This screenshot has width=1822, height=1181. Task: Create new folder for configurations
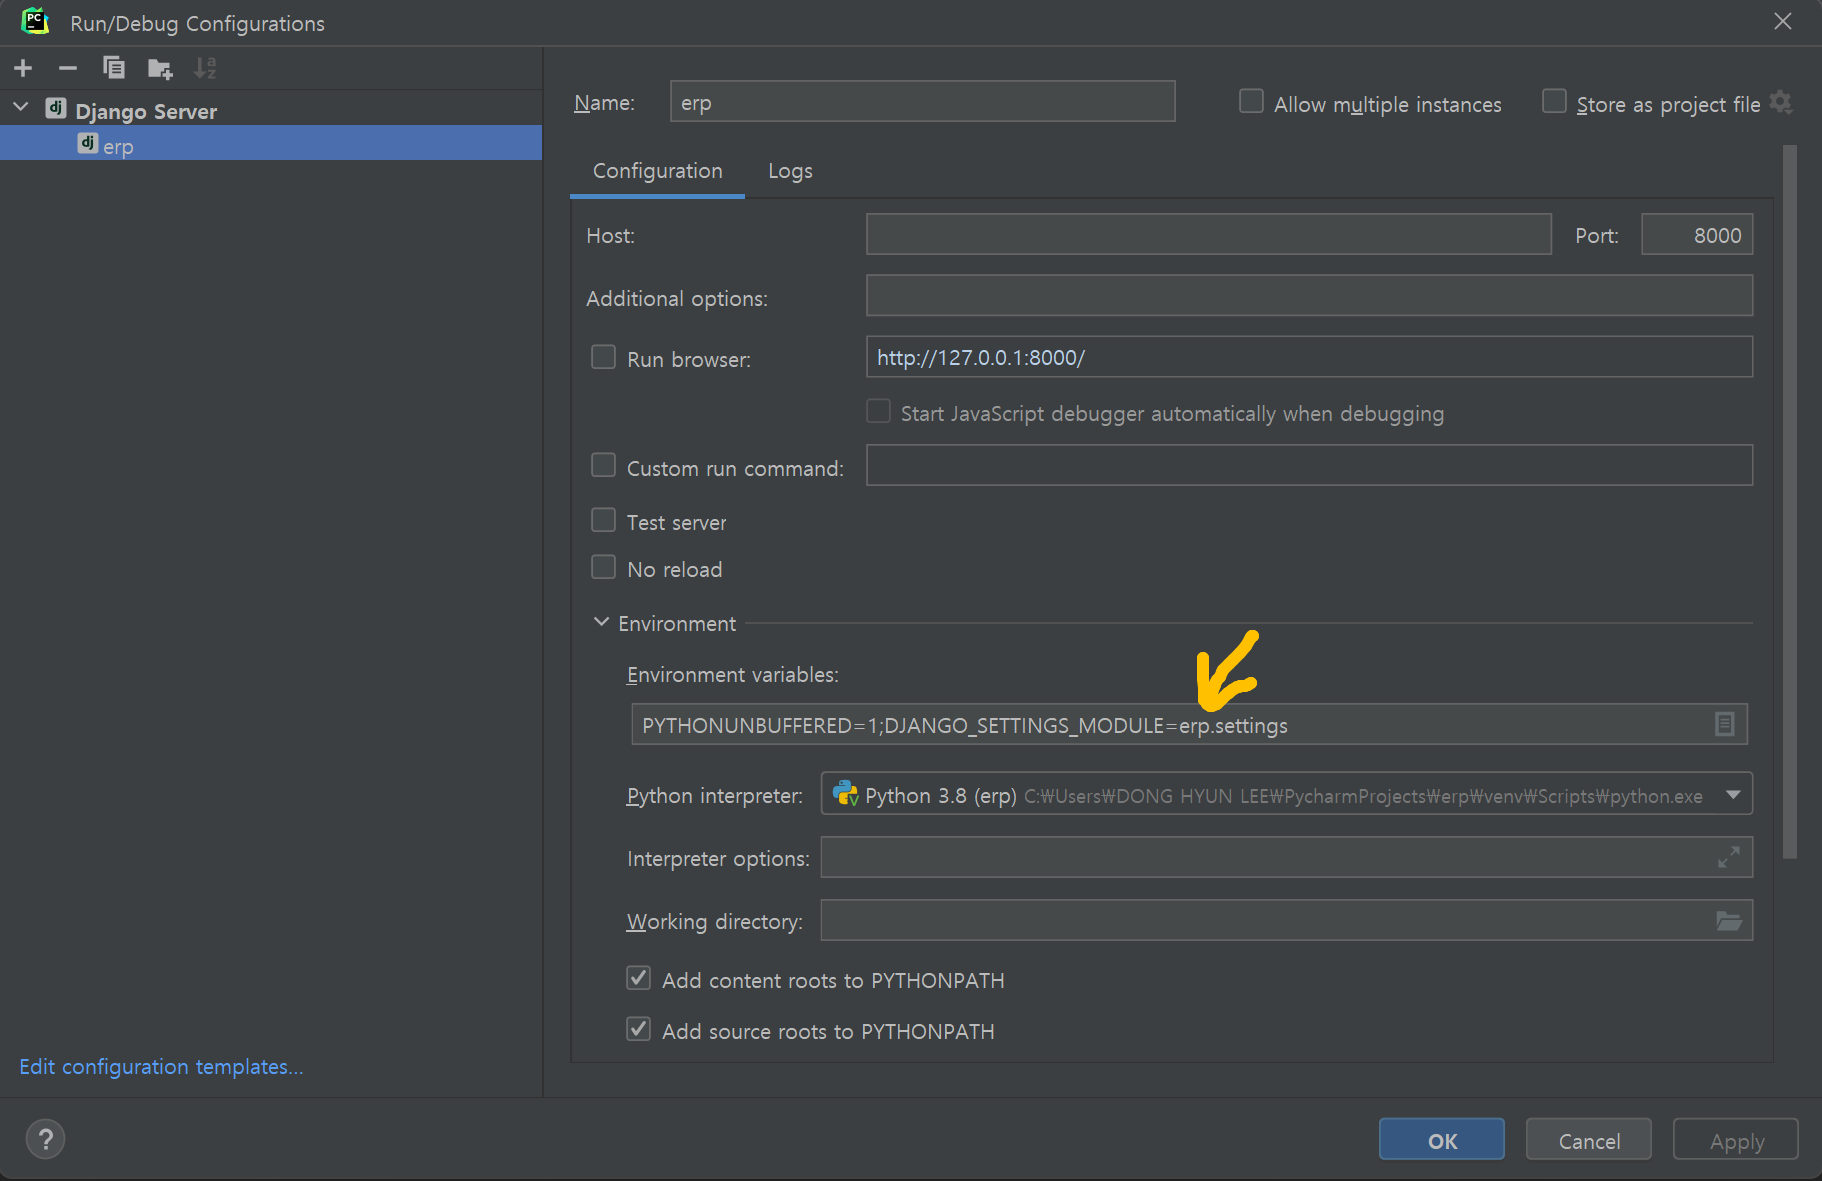click(160, 68)
